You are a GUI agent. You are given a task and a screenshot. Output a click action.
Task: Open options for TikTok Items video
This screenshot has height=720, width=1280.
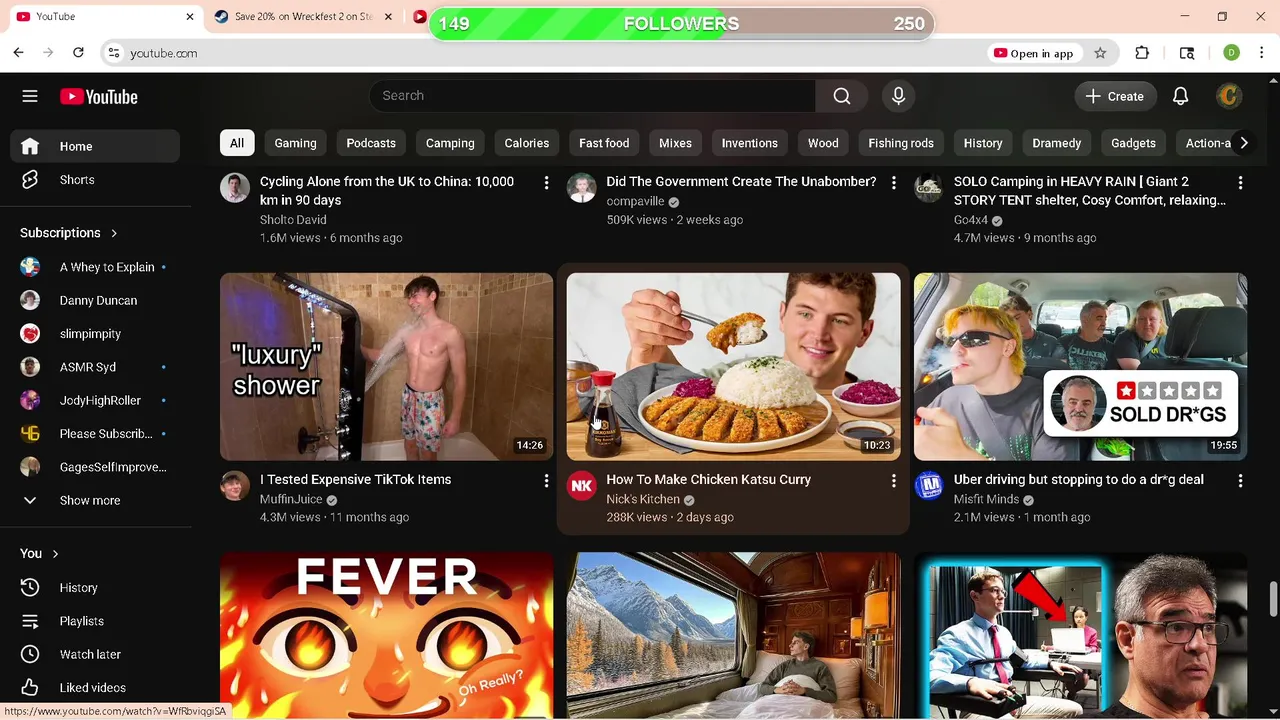(546, 481)
